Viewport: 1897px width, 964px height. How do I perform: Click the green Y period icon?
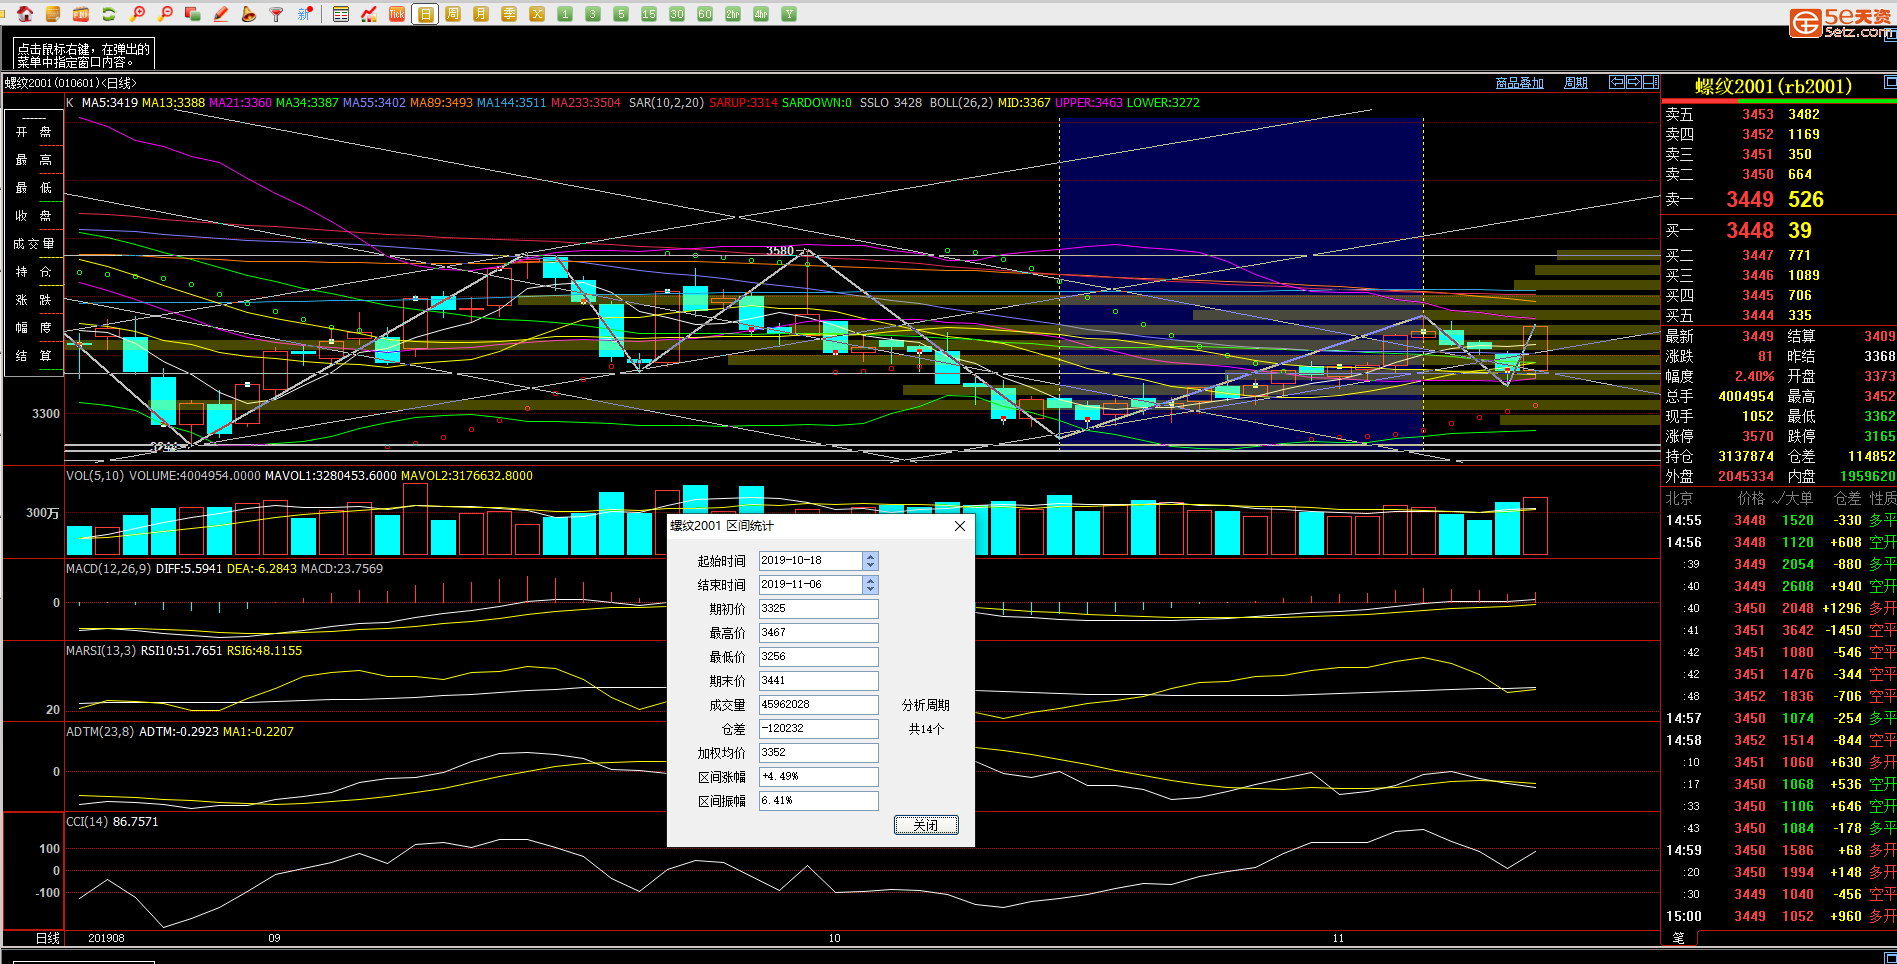click(x=789, y=14)
